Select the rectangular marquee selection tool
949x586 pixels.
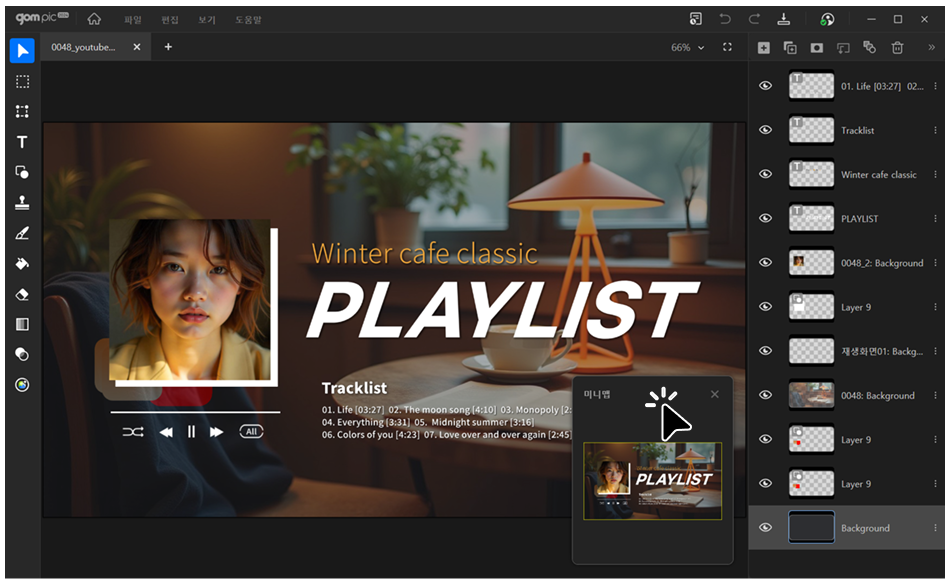(22, 82)
